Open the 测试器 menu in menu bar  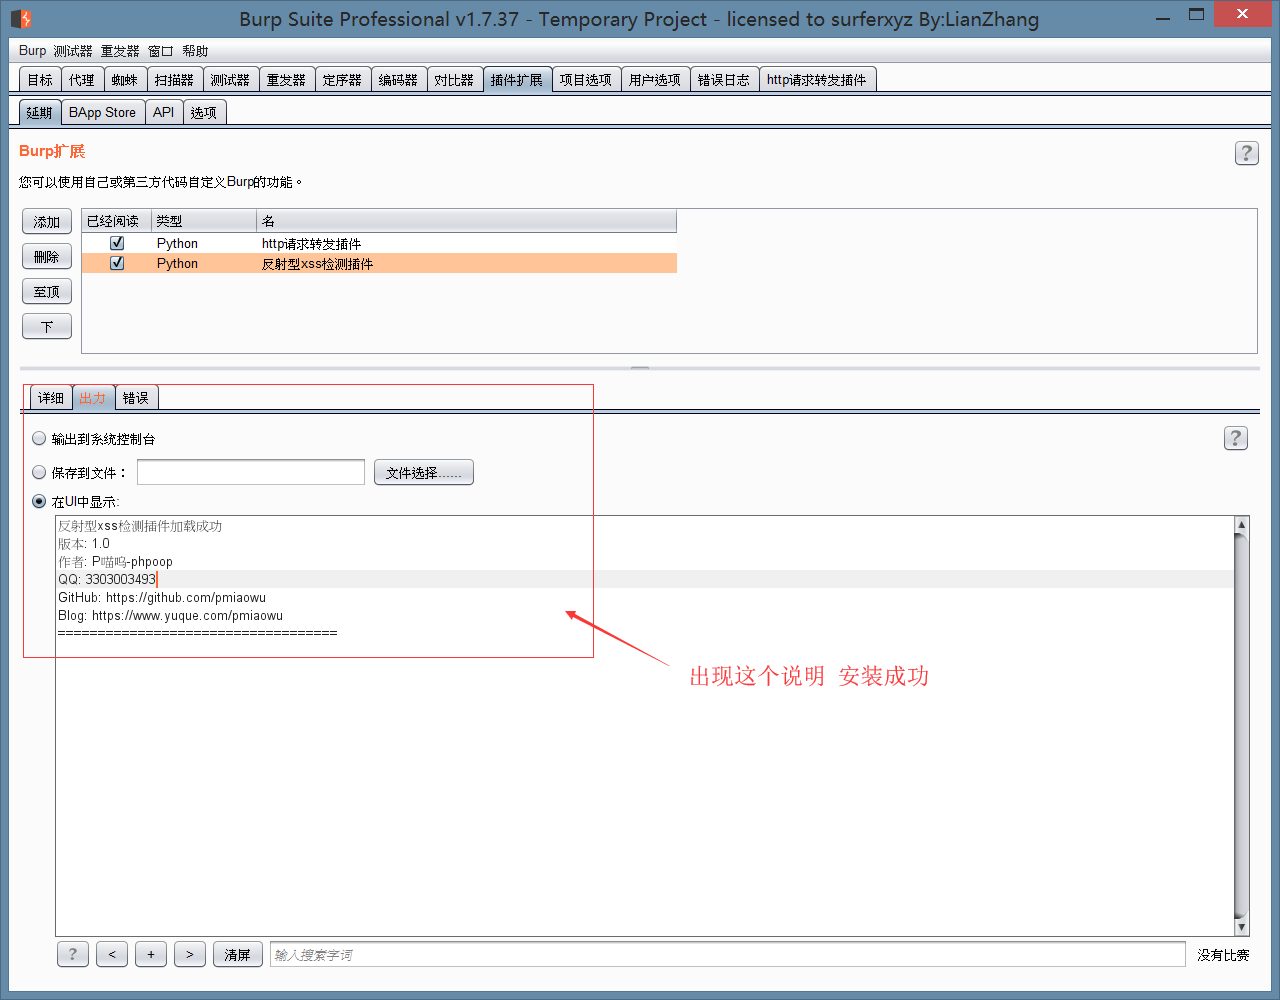click(73, 51)
